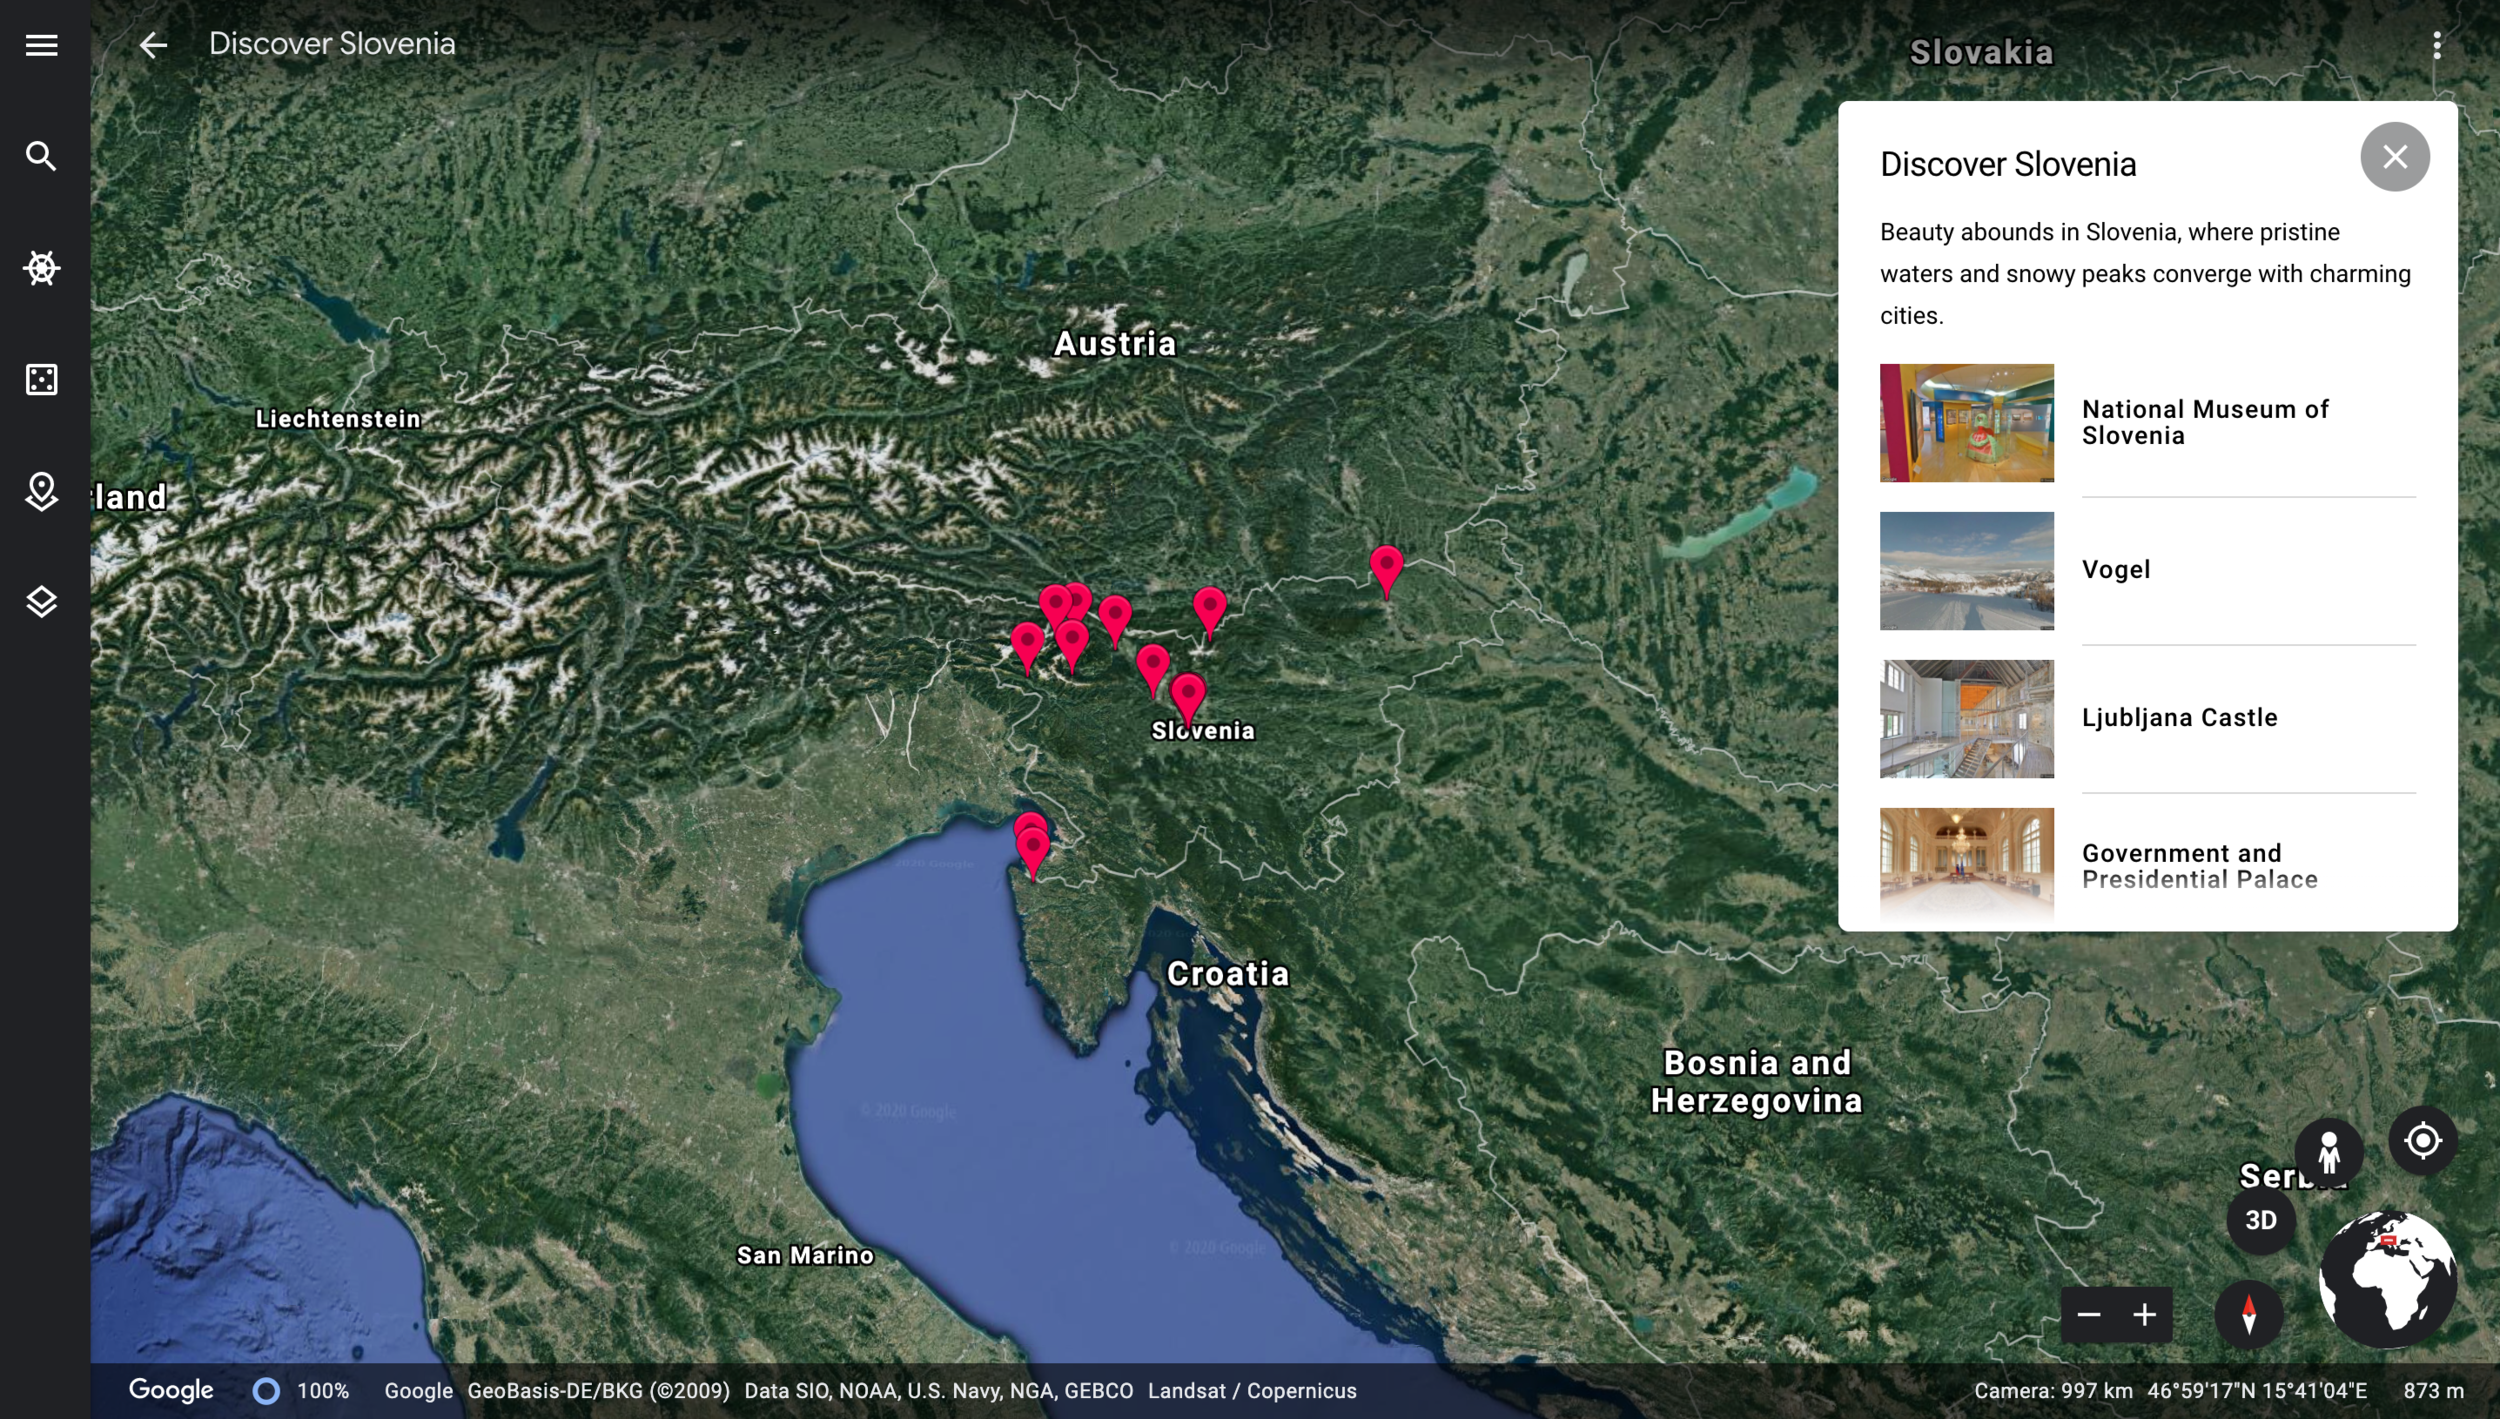Click the zoom out minus button
This screenshot has height=1419, width=2500.
click(x=2088, y=1315)
